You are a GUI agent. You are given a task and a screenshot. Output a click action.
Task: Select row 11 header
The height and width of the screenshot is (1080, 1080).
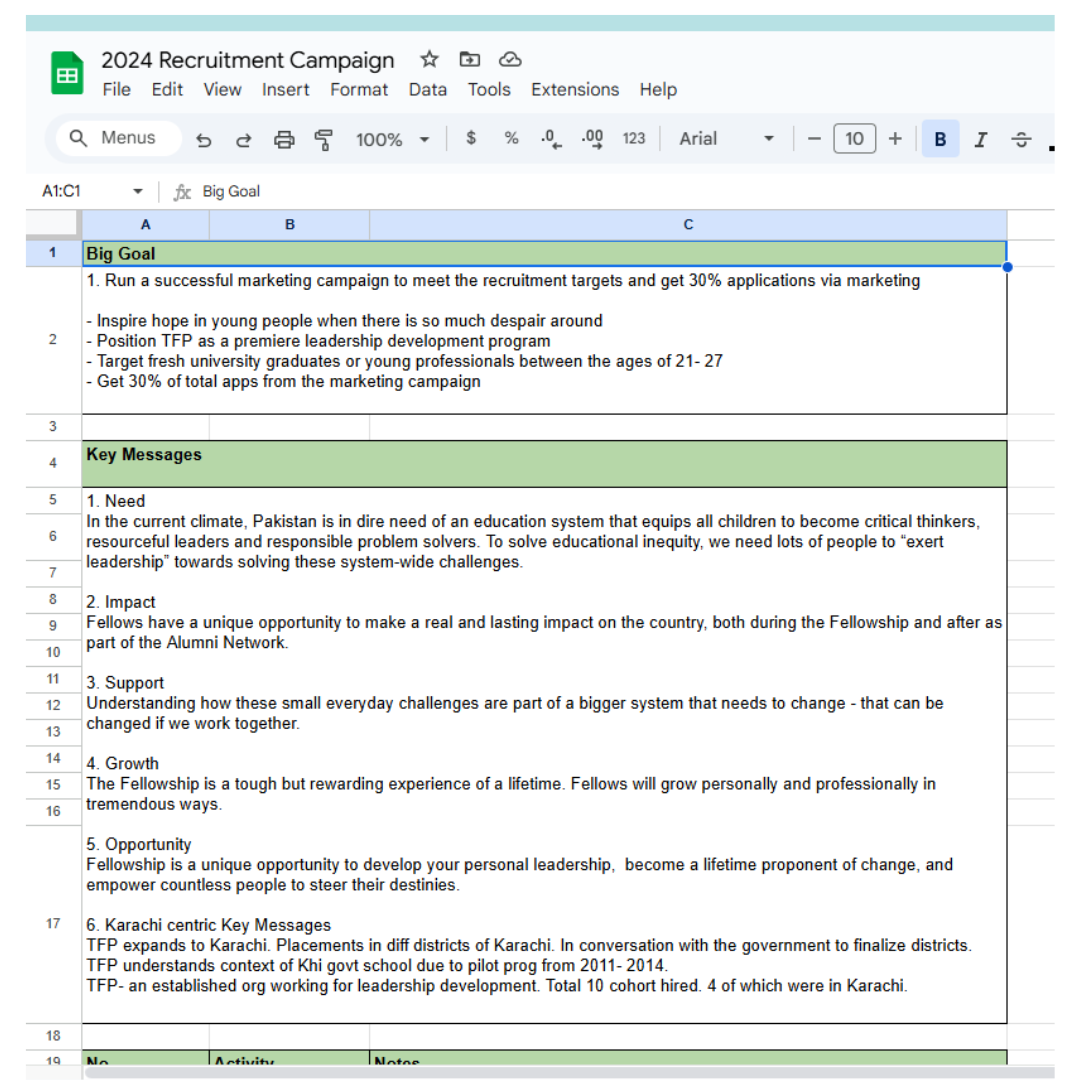(53, 679)
